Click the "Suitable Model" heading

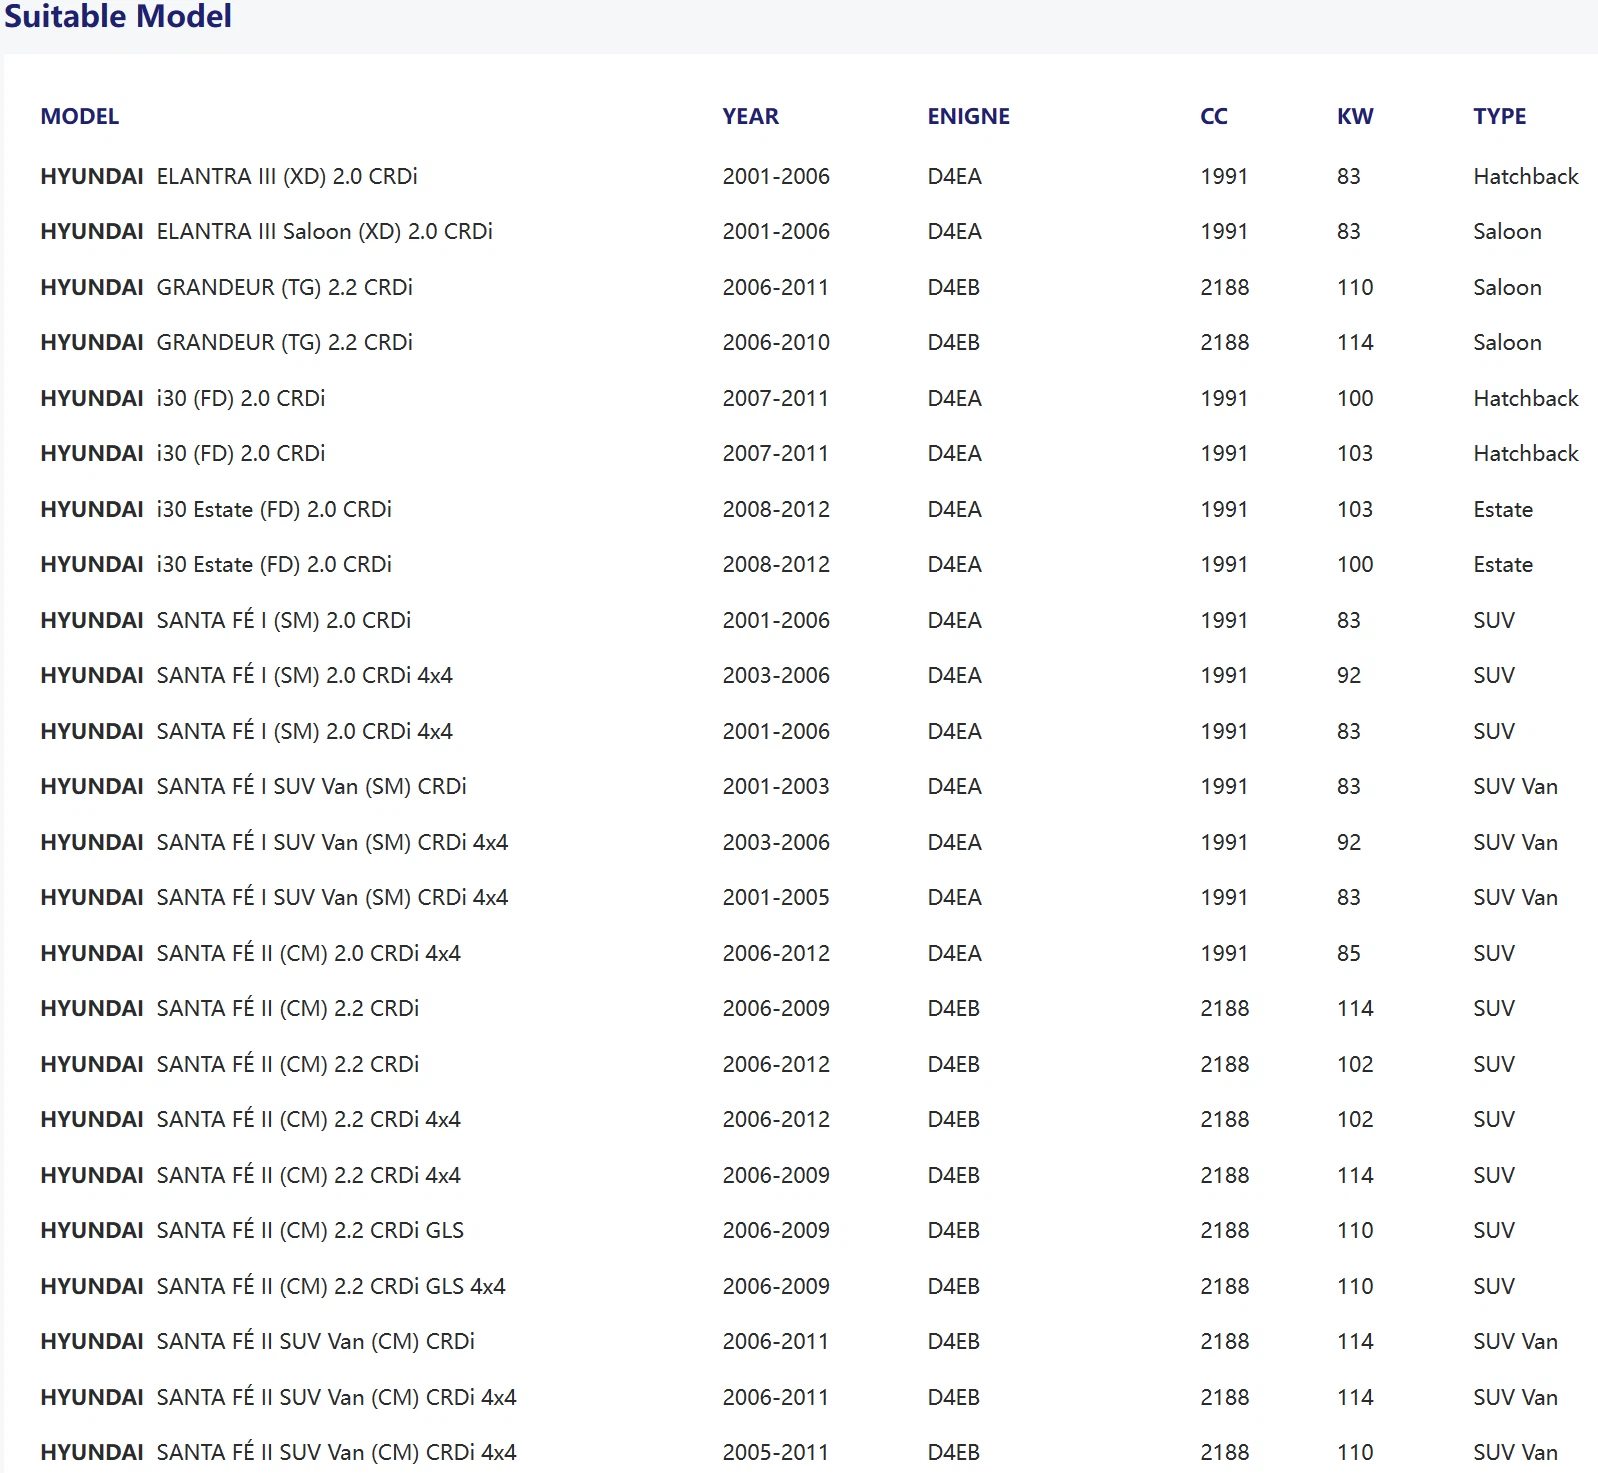(118, 16)
